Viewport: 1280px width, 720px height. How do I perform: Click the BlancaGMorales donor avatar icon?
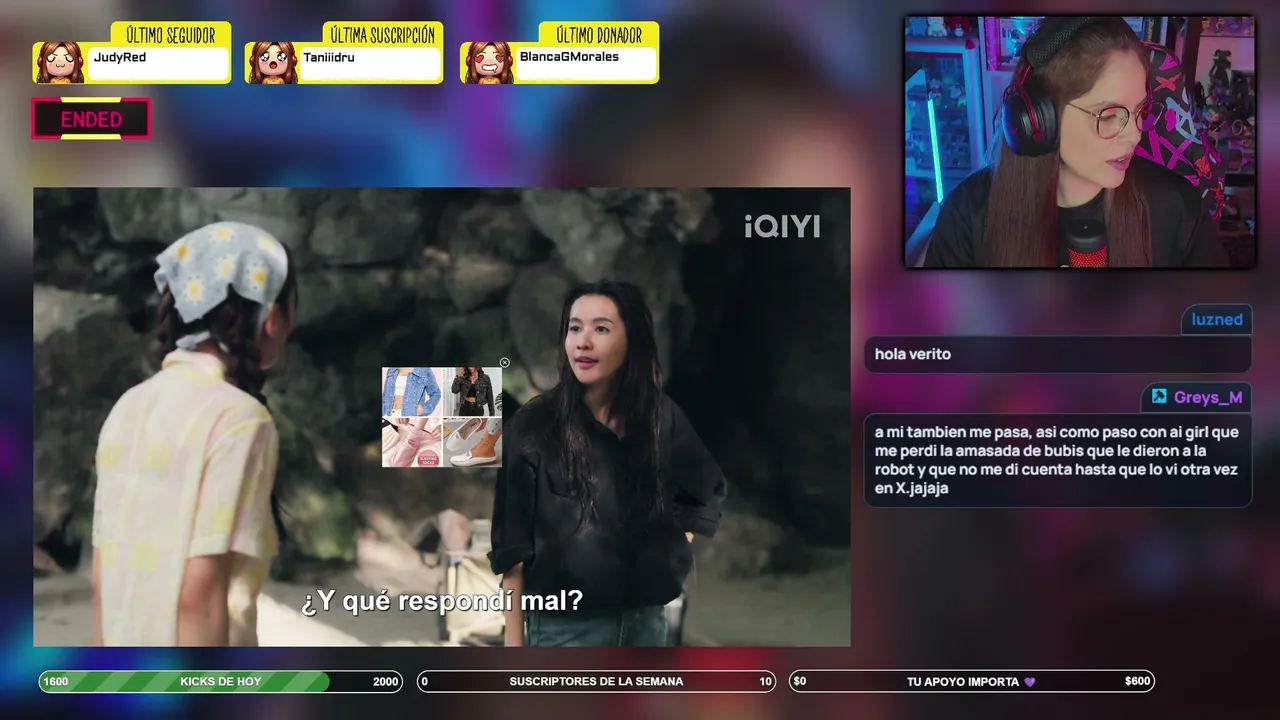click(488, 62)
